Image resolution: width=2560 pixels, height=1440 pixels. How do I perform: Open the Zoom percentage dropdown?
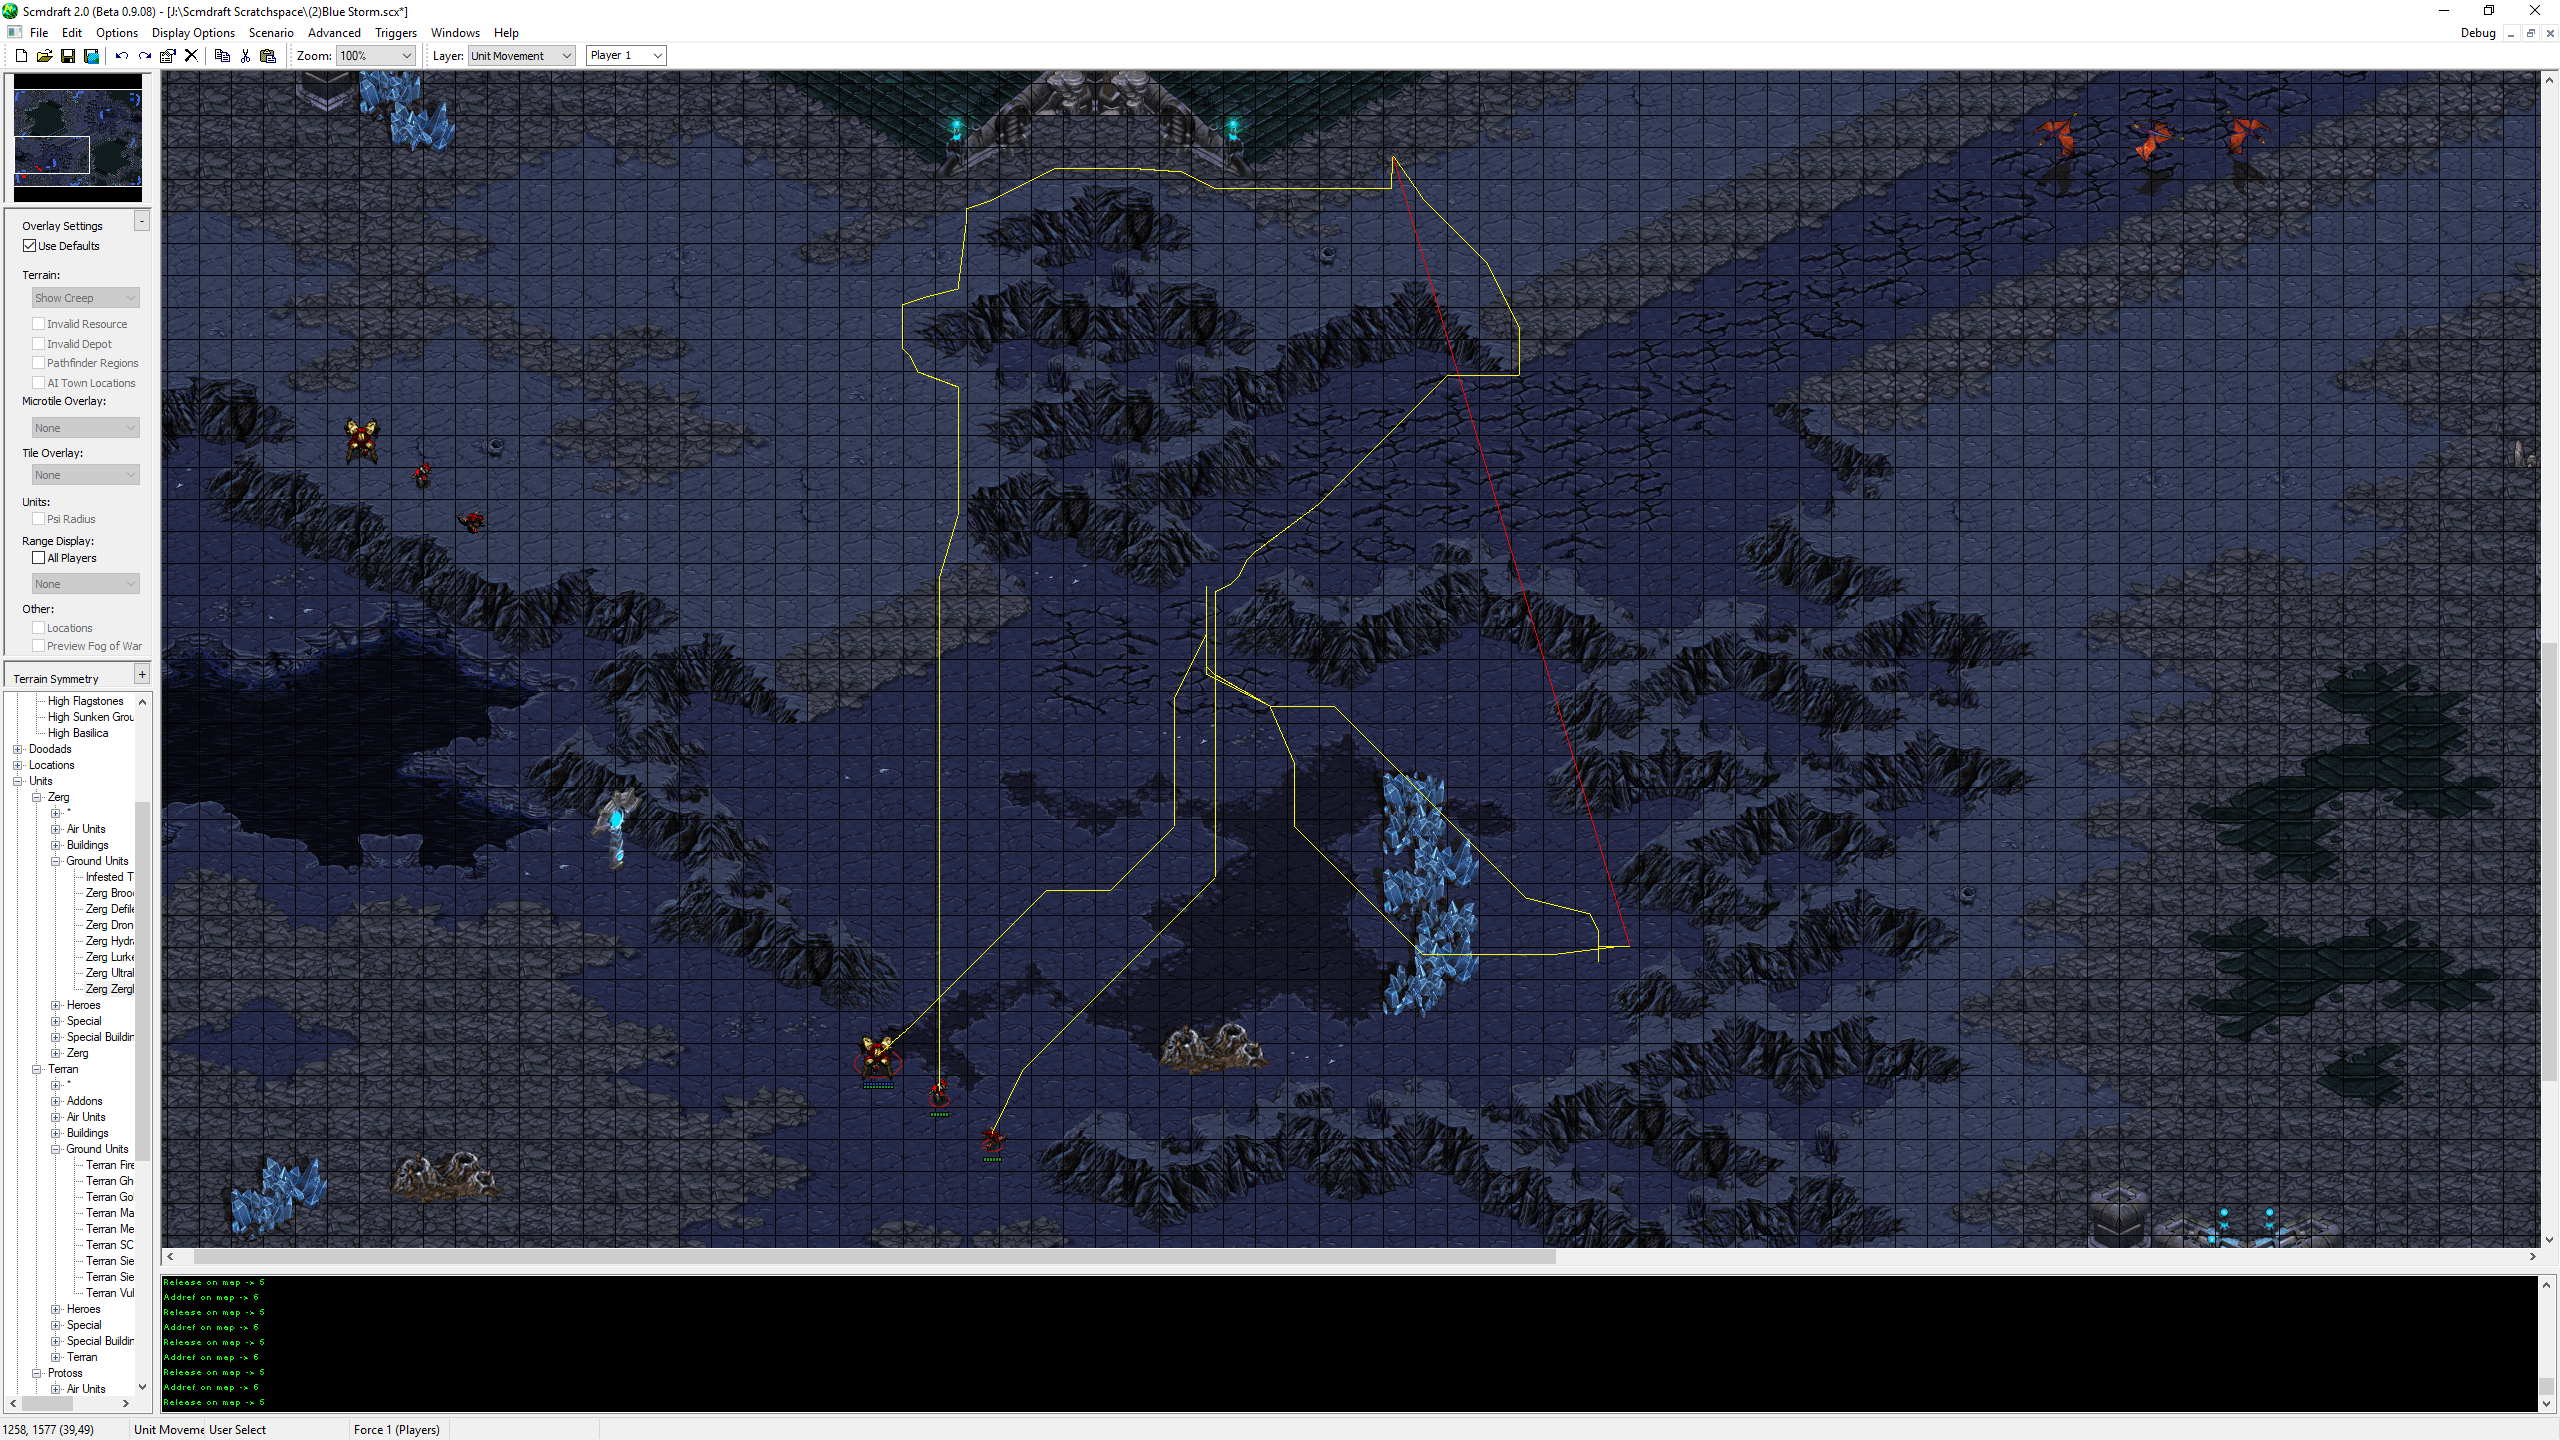pyautogui.click(x=376, y=56)
